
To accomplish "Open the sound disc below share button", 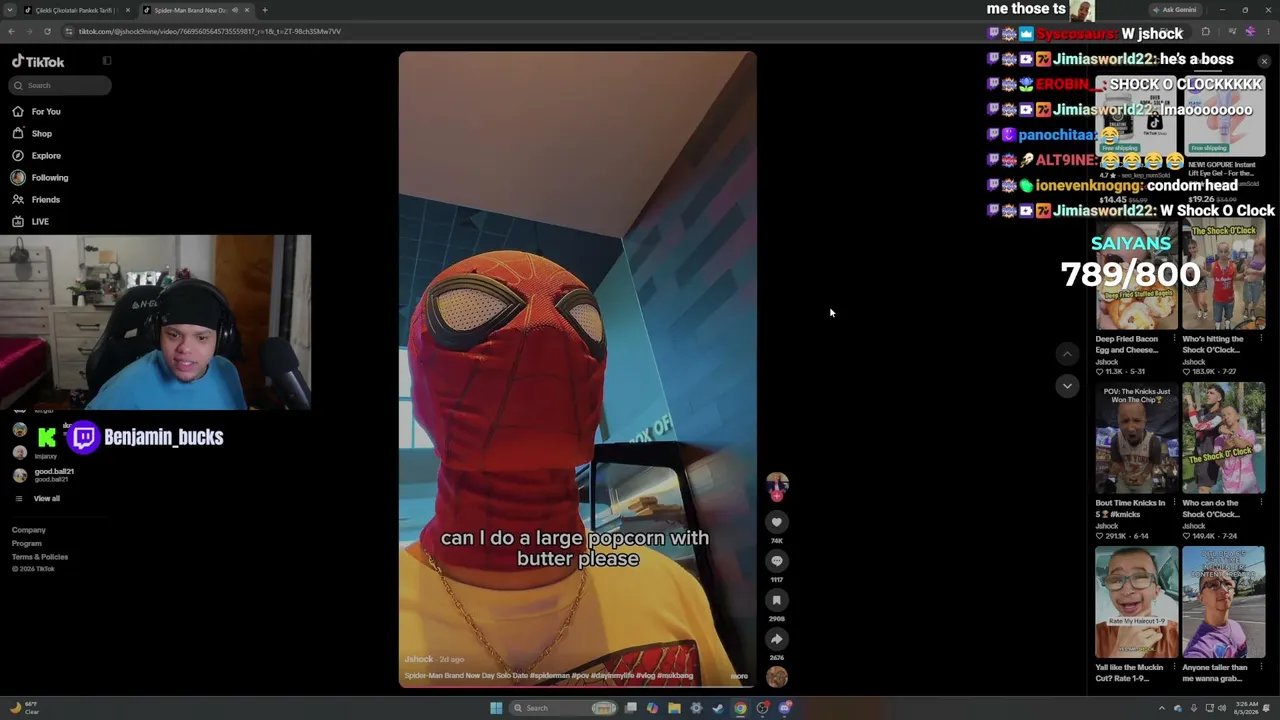I will coord(777,676).
